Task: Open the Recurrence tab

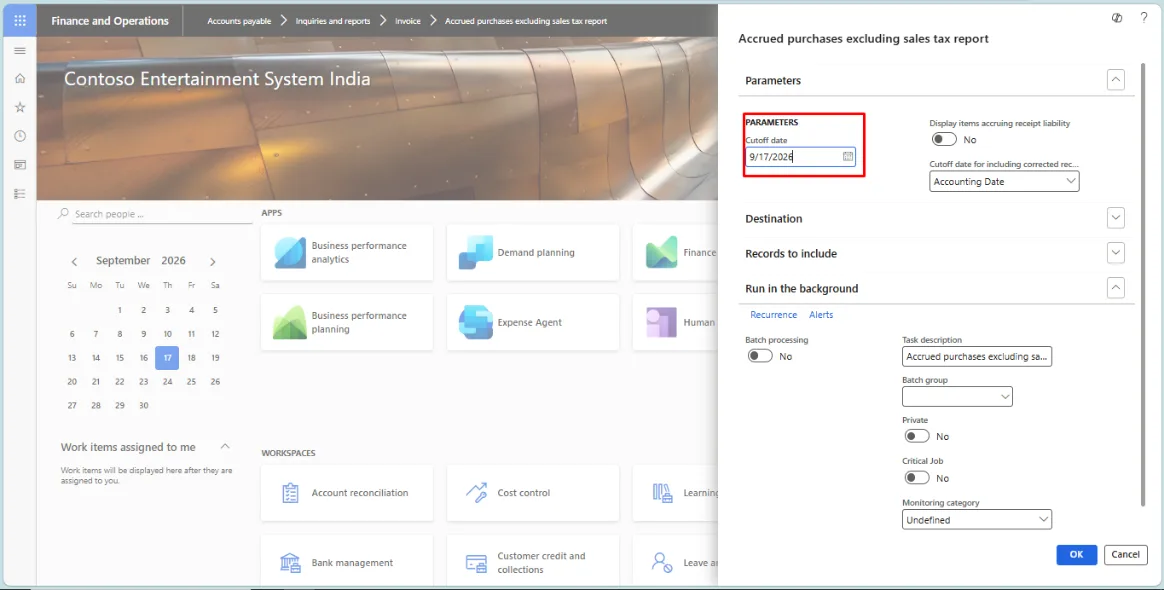Action: [x=774, y=315]
